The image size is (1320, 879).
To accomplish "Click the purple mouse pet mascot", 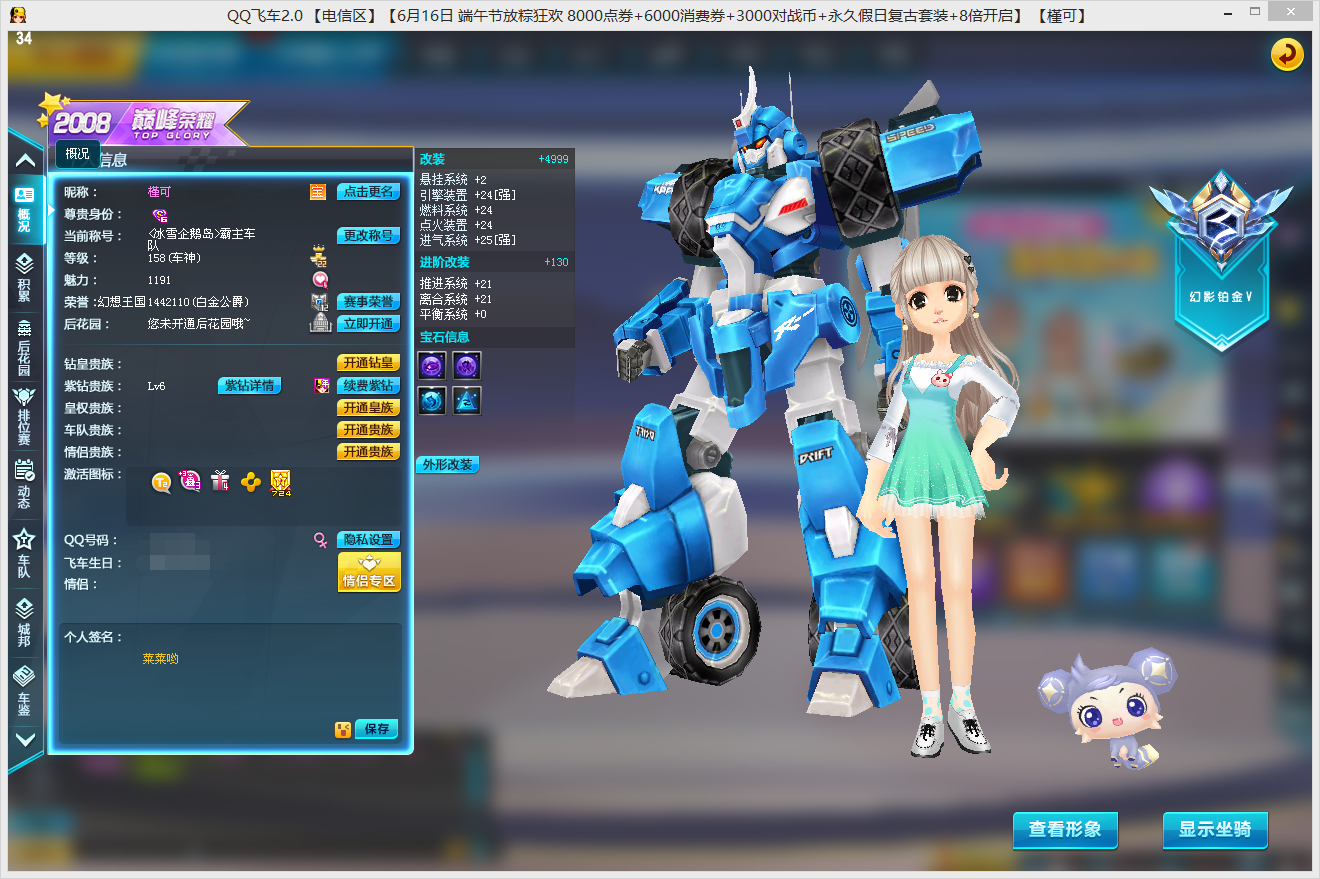I will (x=1106, y=709).
